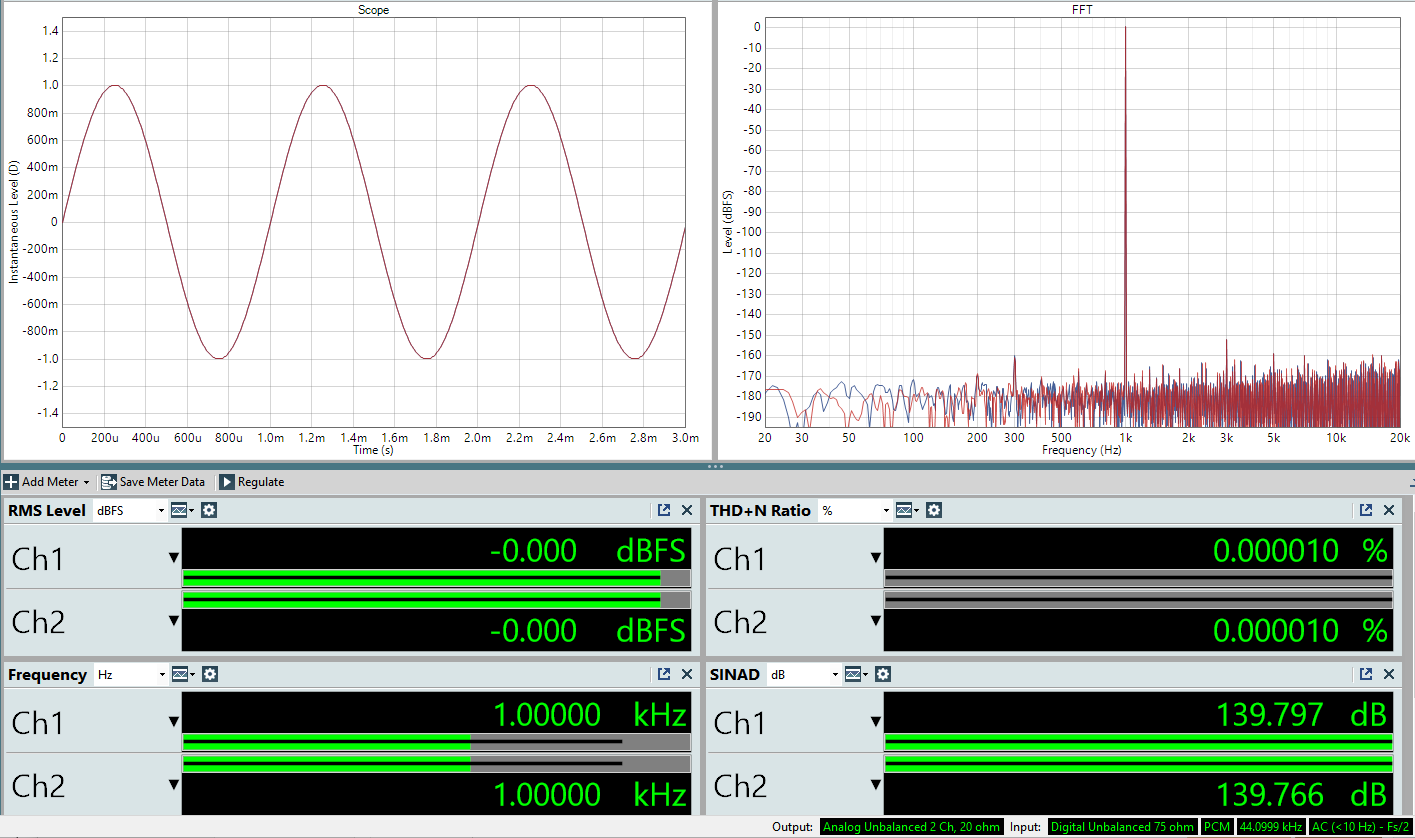1415x838 pixels.
Task: Open the Add Meter dropdown arrow
Action: click(87, 483)
